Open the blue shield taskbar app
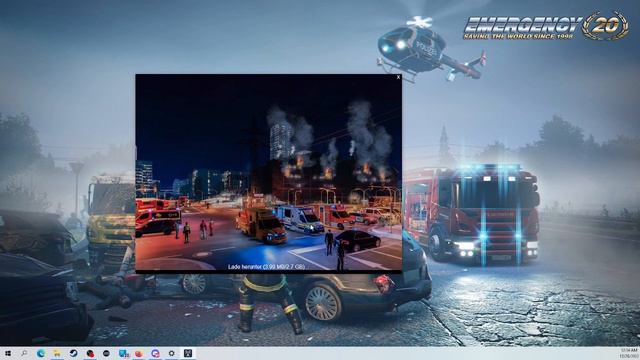 (123, 353)
